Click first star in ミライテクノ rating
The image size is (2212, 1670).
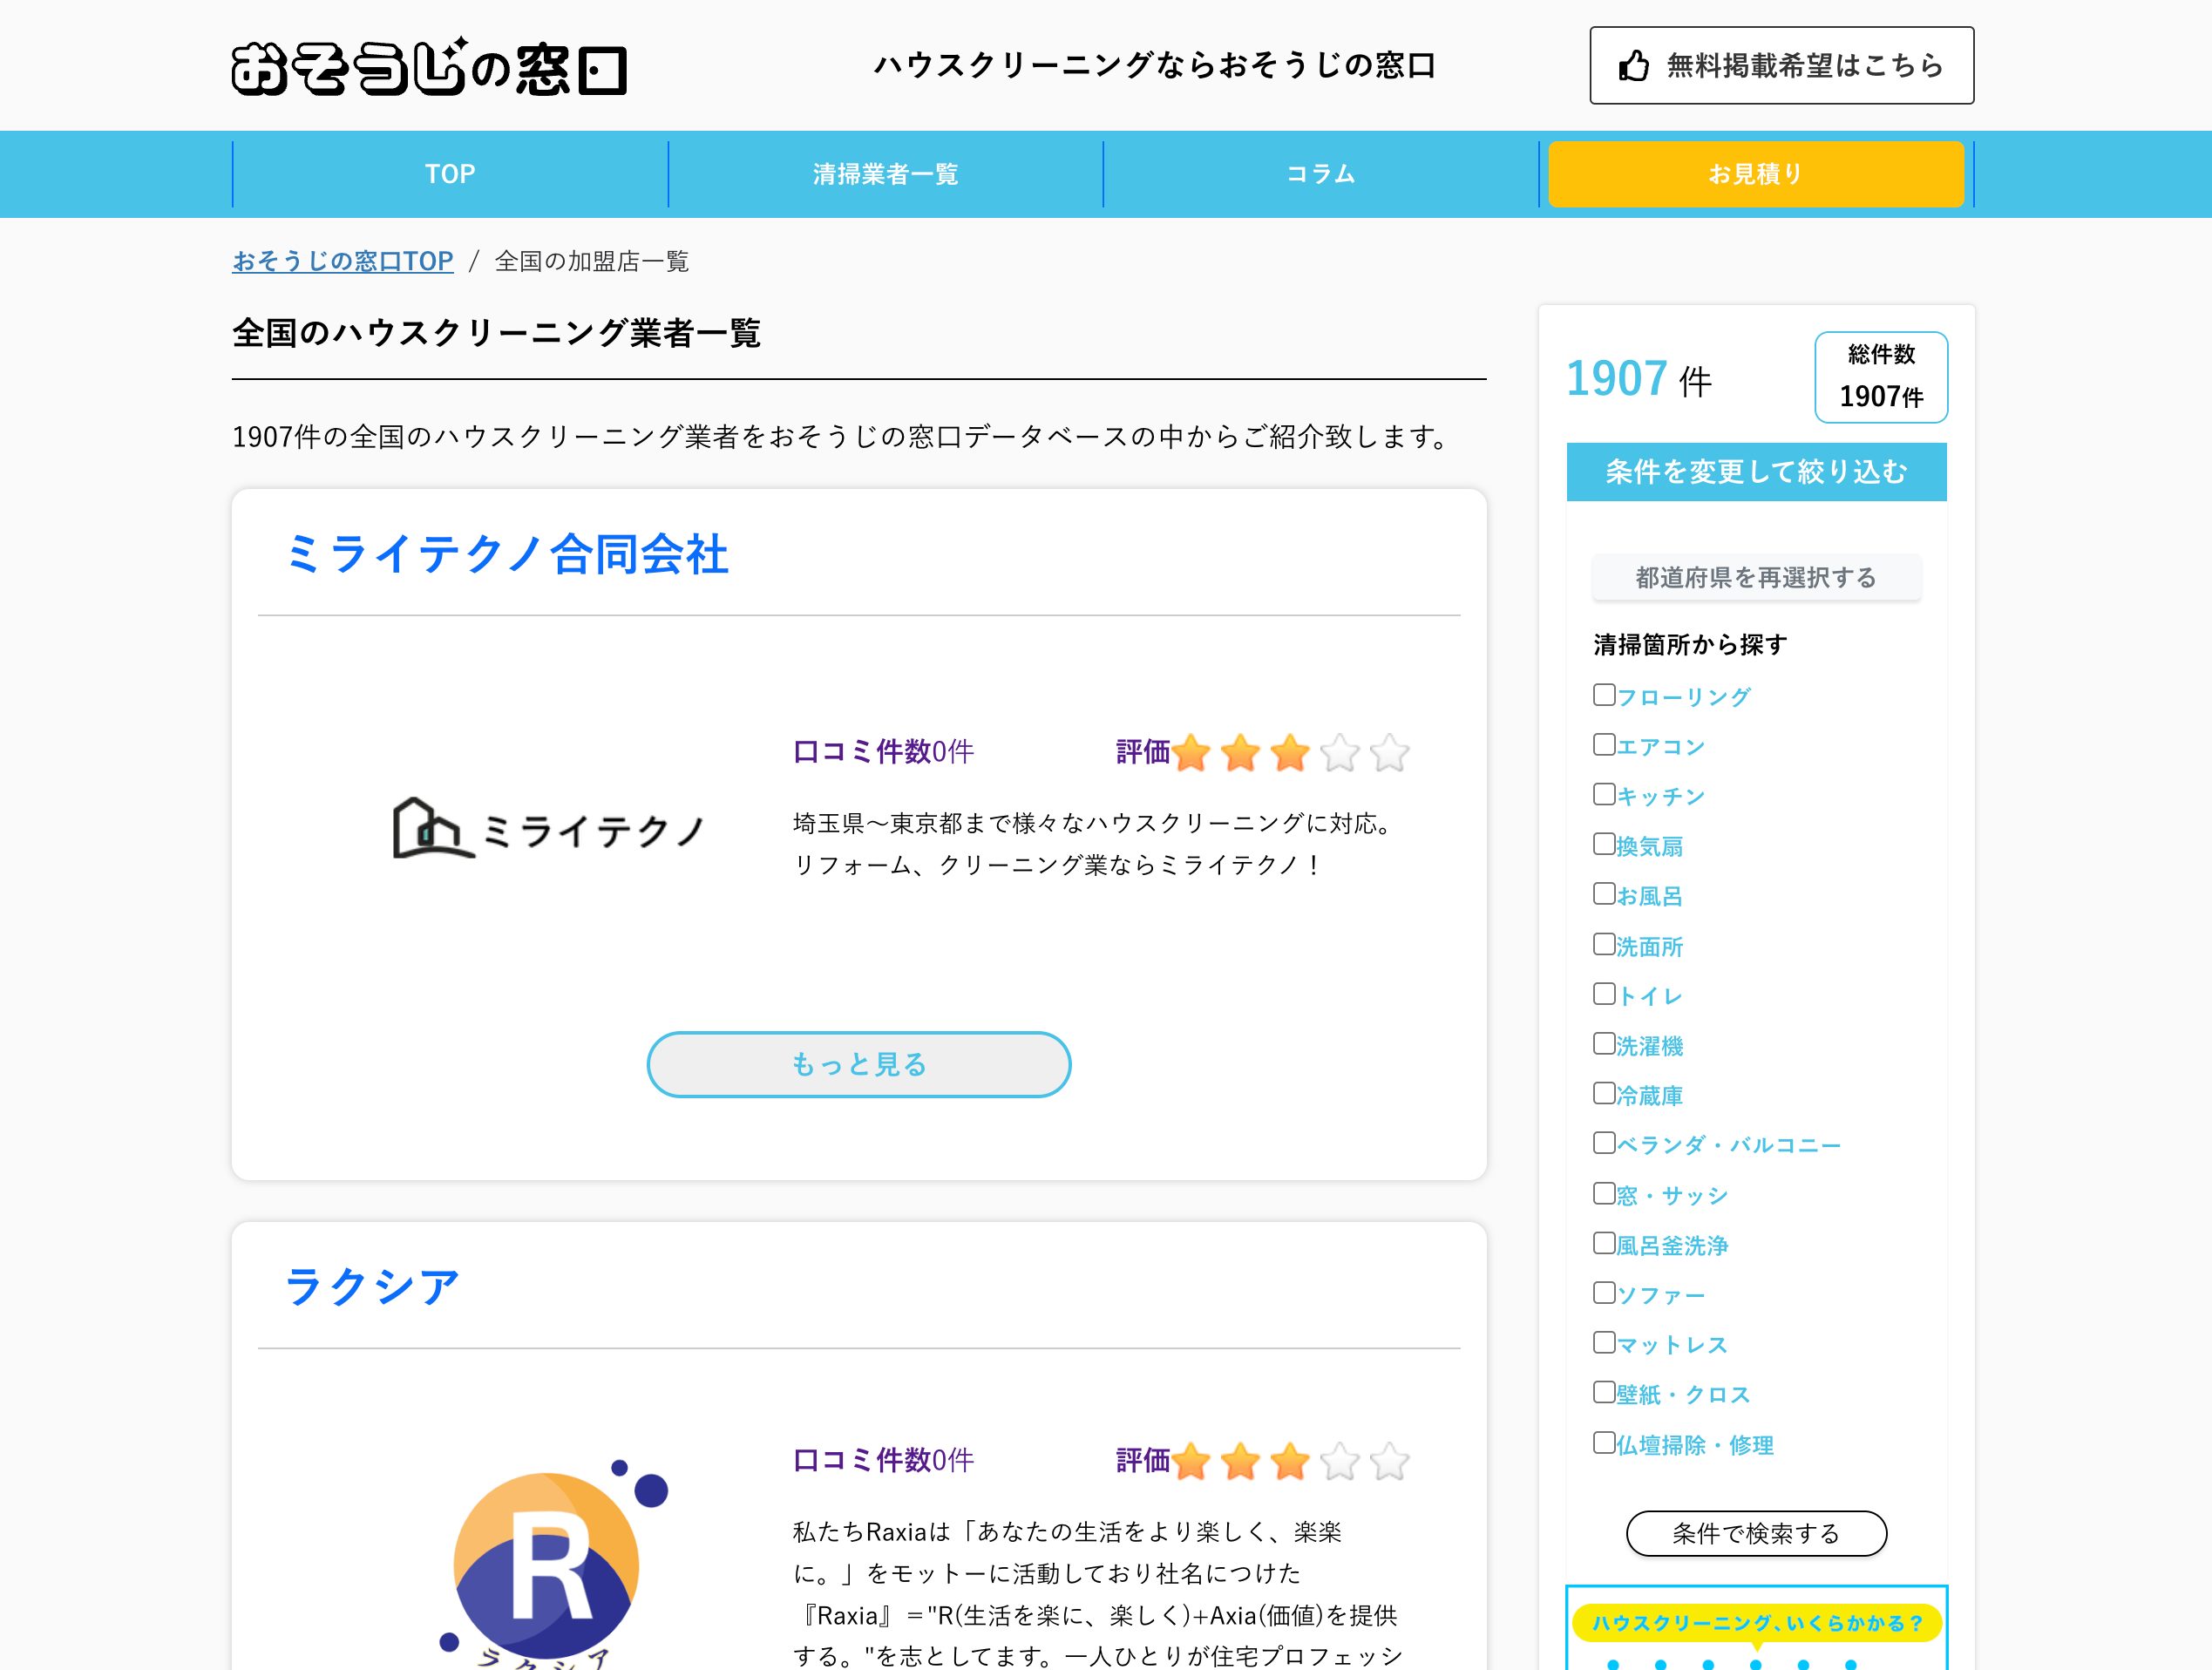1191,753
